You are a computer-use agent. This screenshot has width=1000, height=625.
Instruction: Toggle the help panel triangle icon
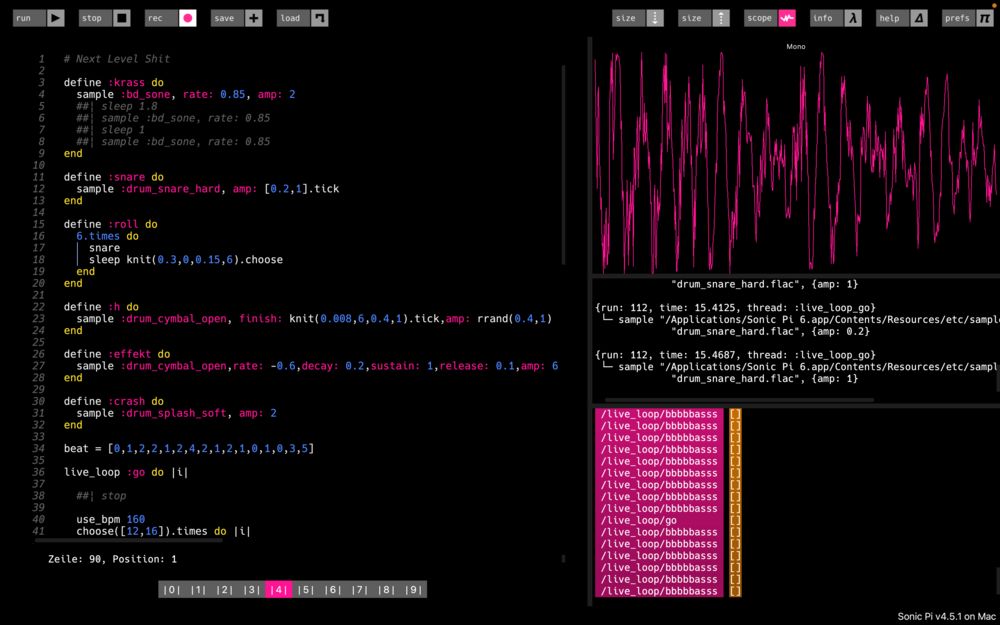point(919,18)
